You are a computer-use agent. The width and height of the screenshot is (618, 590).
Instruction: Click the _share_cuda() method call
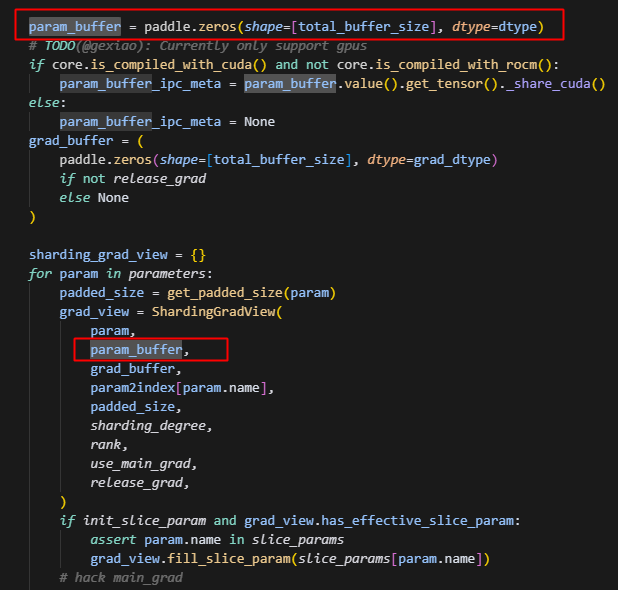click(x=555, y=84)
